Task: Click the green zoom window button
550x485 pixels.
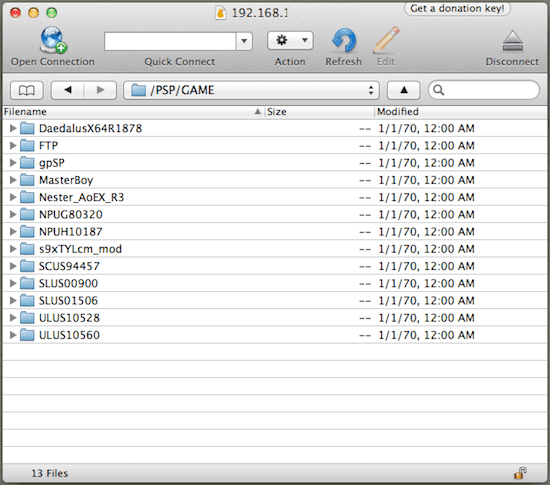Action: [x=52, y=13]
